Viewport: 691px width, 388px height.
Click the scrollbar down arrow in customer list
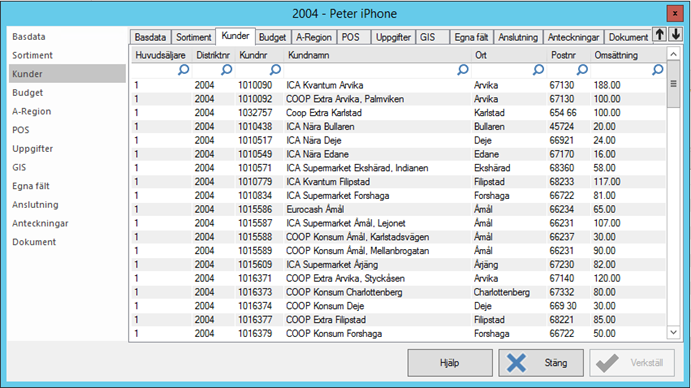673,332
